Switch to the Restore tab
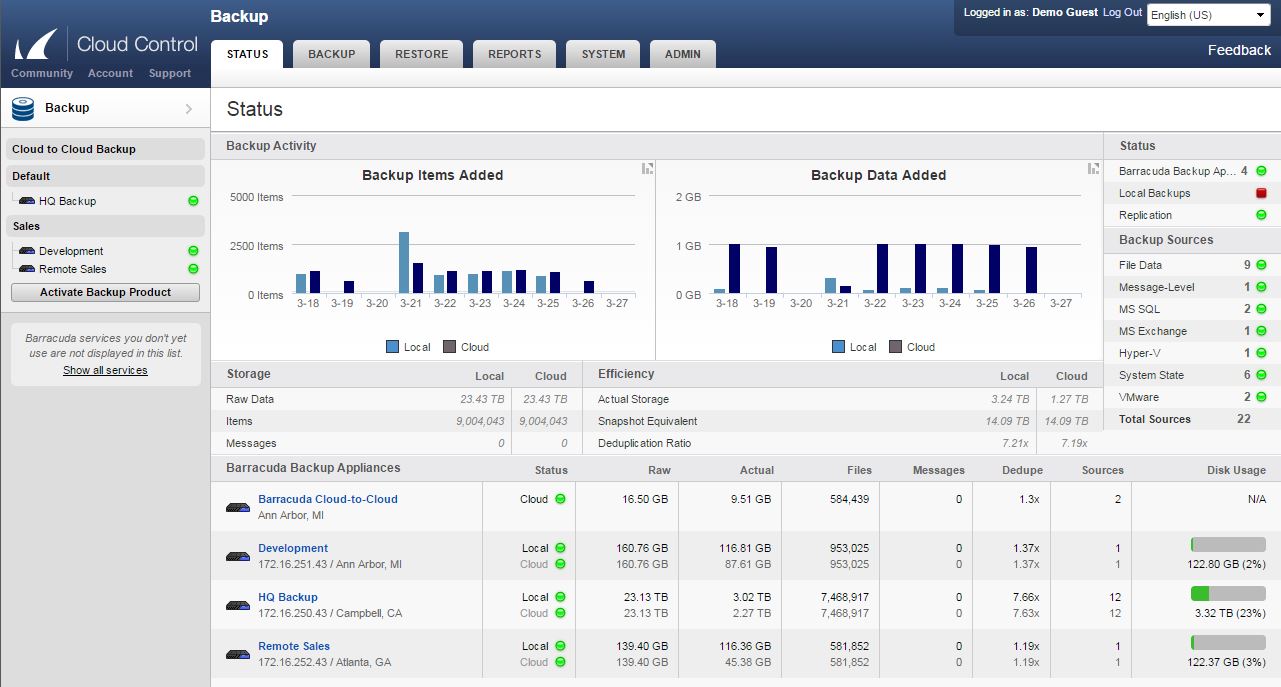1281x687 pixels. (x=421, y=54)
